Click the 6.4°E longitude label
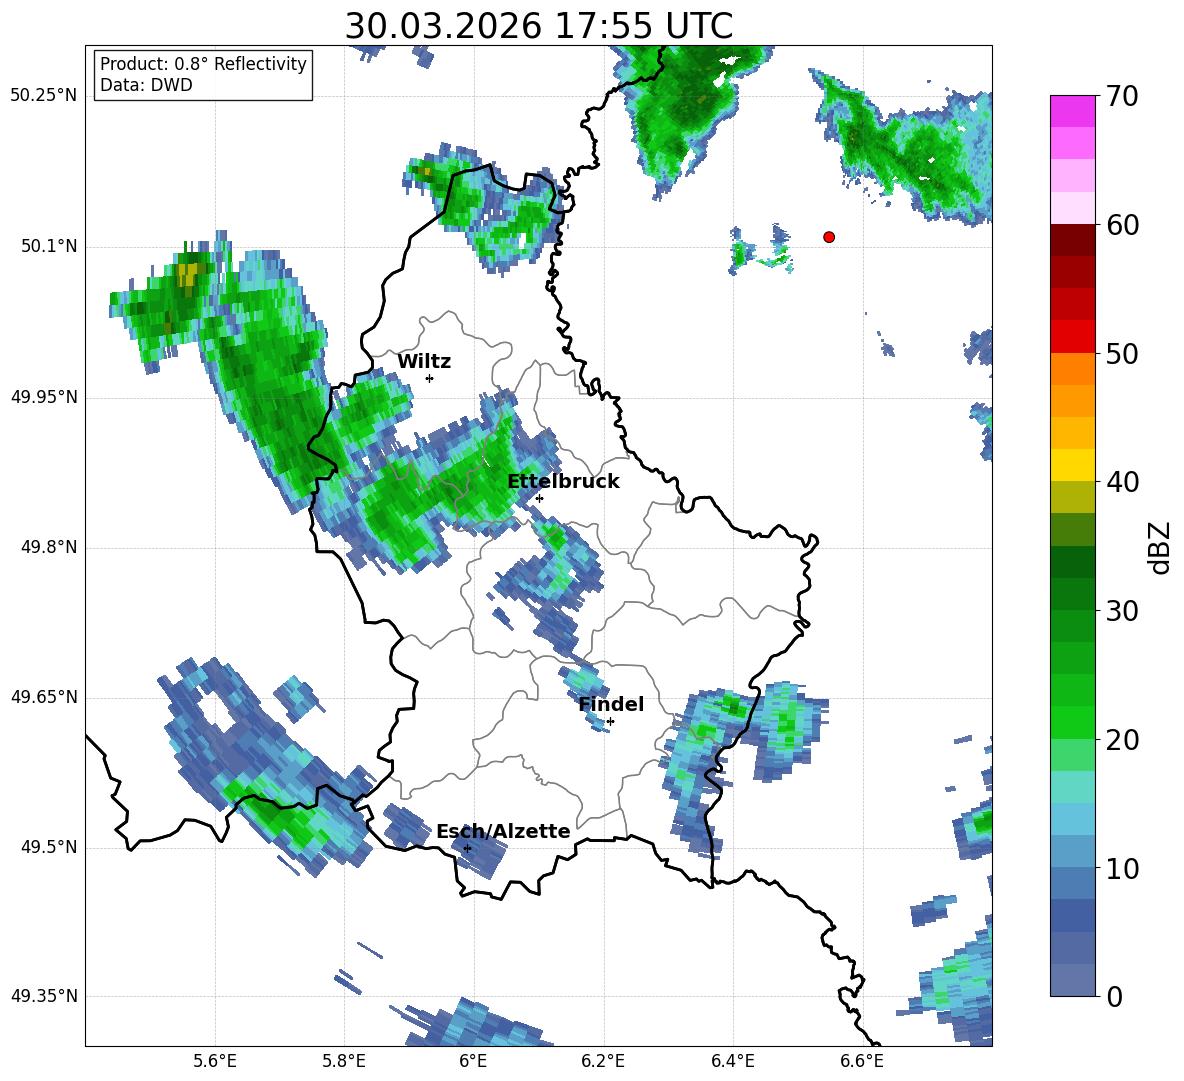This screenshot has height=1081, width=1184. point(732,1061)
